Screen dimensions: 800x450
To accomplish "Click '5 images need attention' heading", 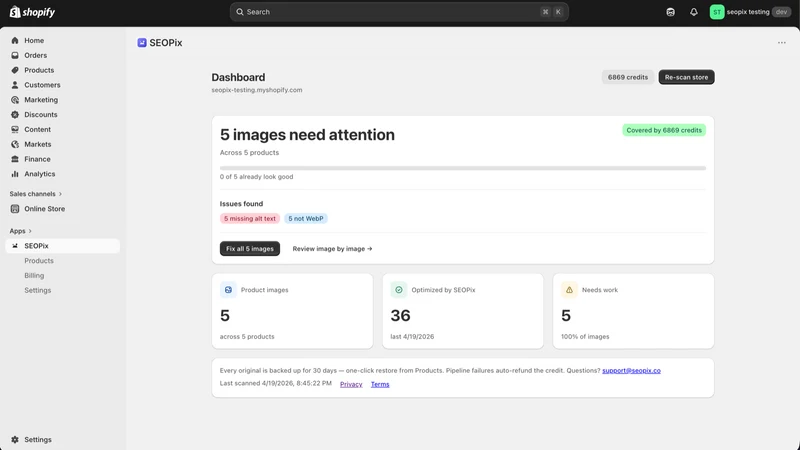I will point(307,135).
